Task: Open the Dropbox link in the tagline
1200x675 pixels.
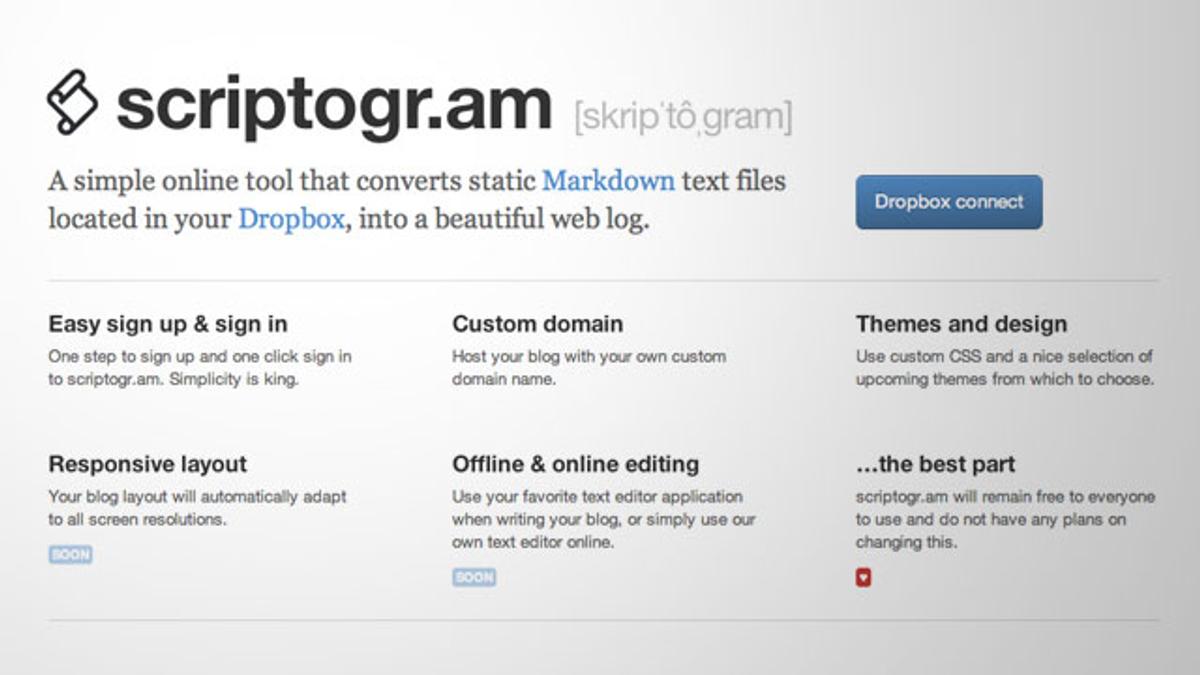Action: tap(291, 219)
